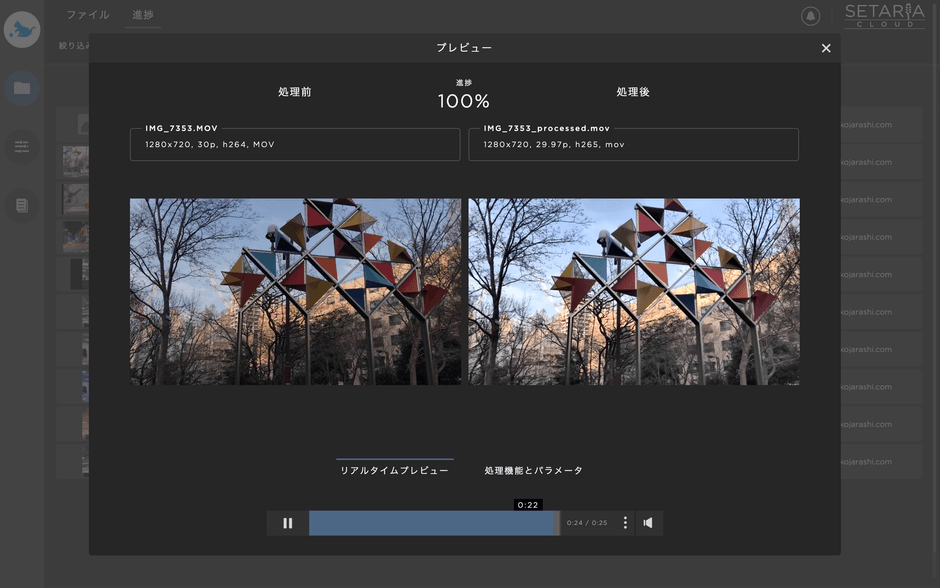Open the folder icon in sidebar
The height and width of the screenshot is (588, 940).
point(22,88)
